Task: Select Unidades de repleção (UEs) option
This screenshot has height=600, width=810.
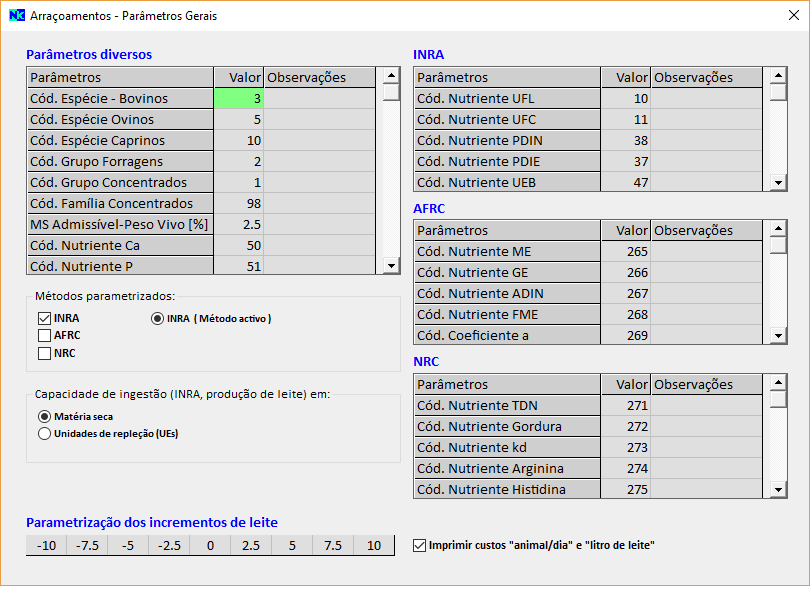Action: (x=44, y=434)
